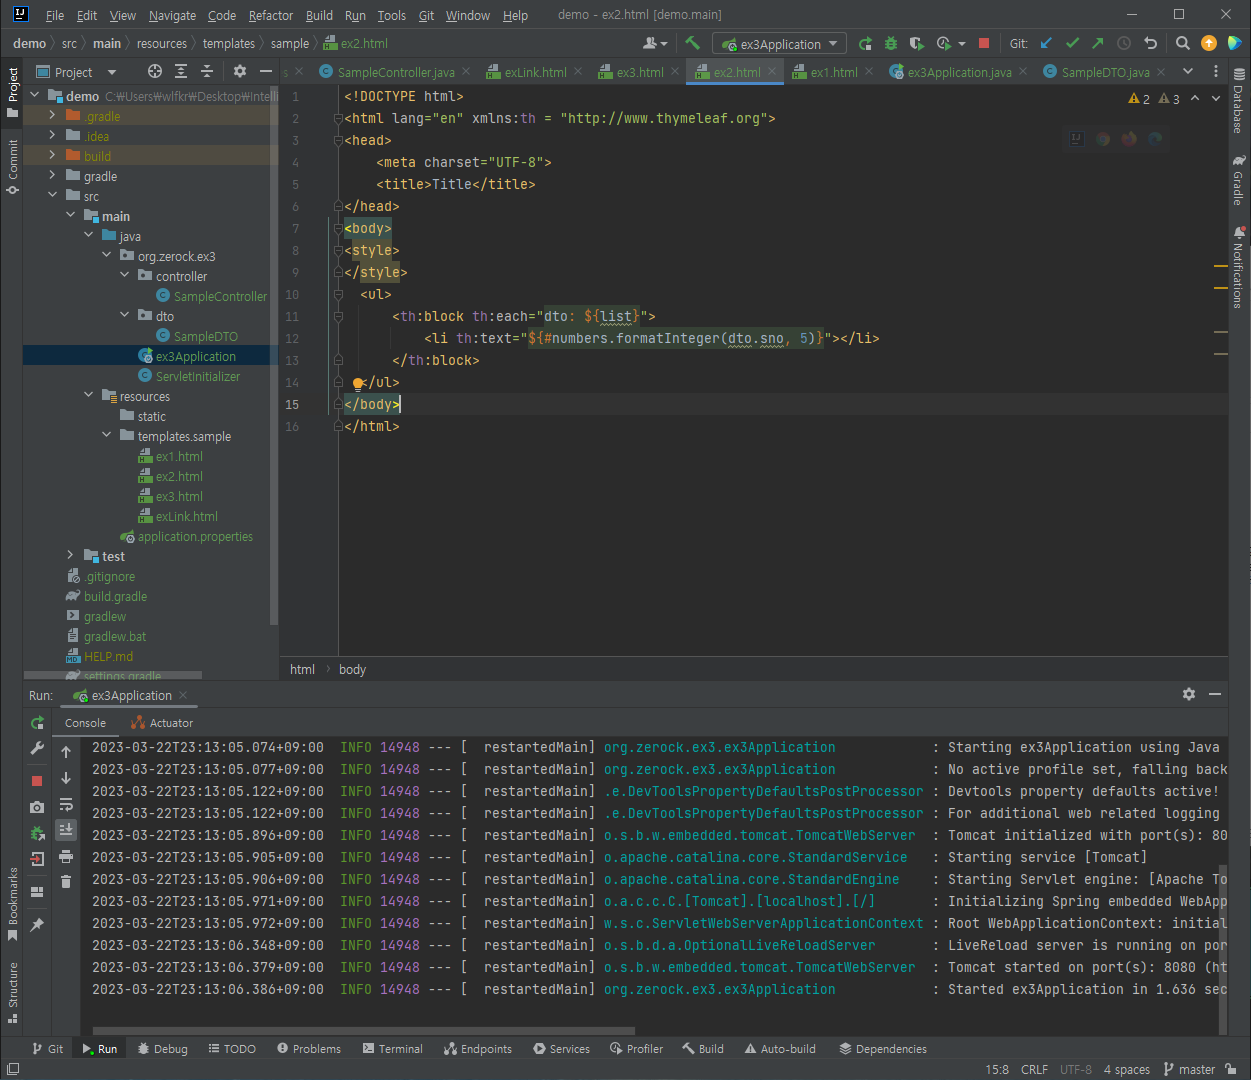This screenshot has width=1251, height=1080.
Task: Select application.properties in the Project tree
Action: coord(195,536)
